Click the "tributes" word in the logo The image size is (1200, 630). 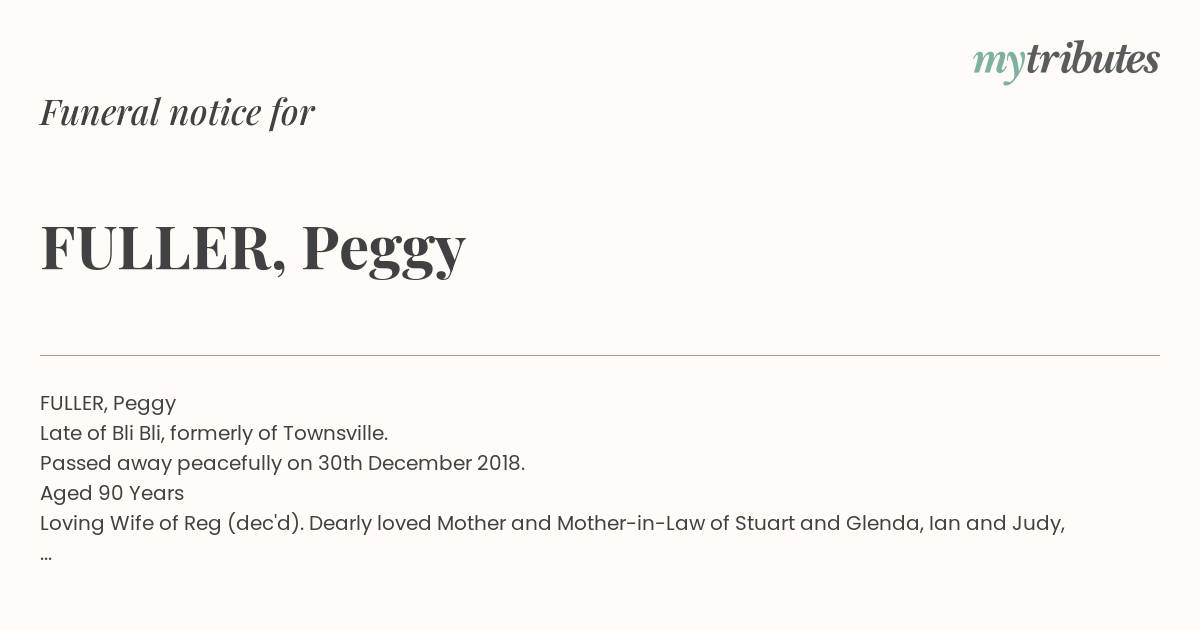click(x=1092, y=59)
